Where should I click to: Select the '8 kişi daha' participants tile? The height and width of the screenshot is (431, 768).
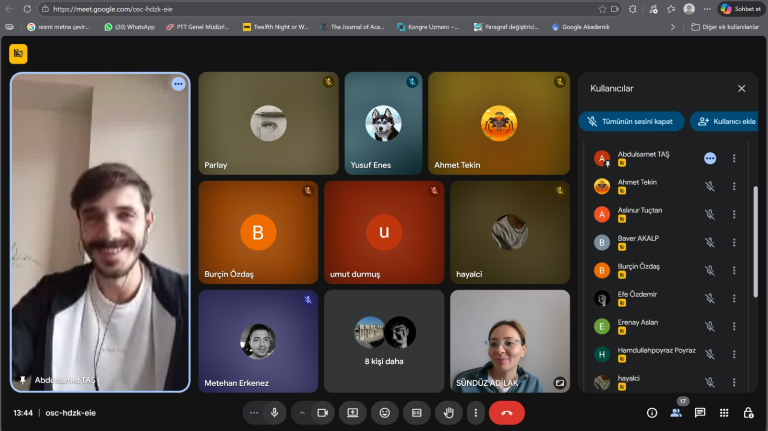click(x=384, y=340)
